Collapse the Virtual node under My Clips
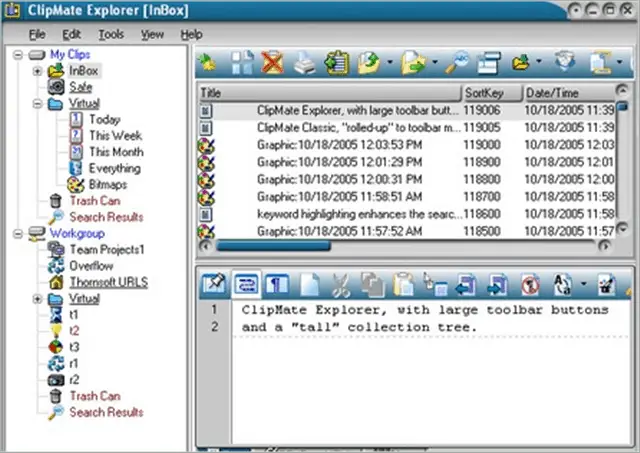 (37, 104)
